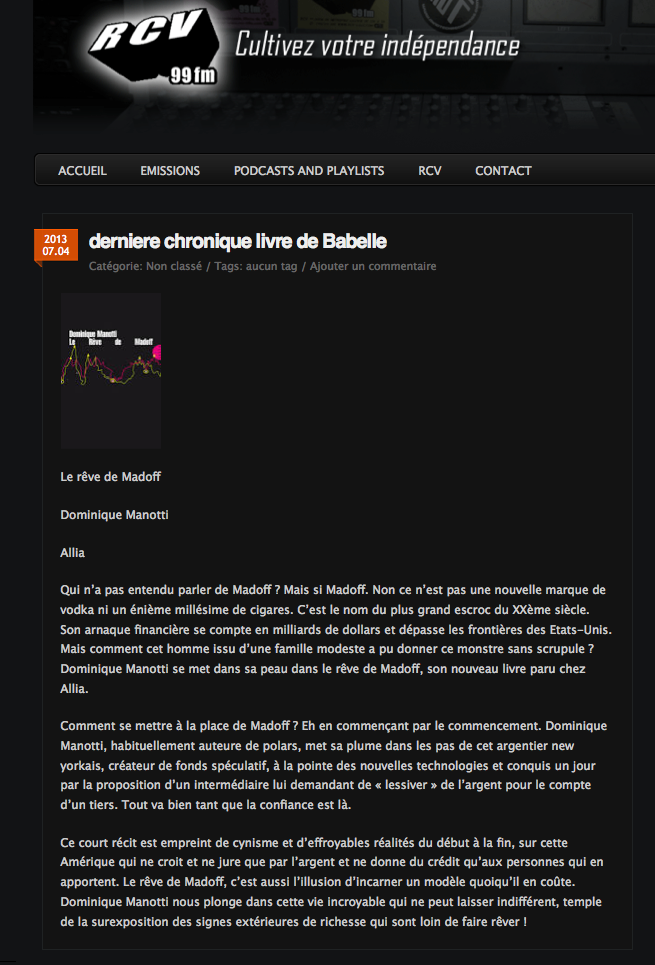Click the orange 2013 07.04 date badge
The image size is (655, 965).
[56, 245]
